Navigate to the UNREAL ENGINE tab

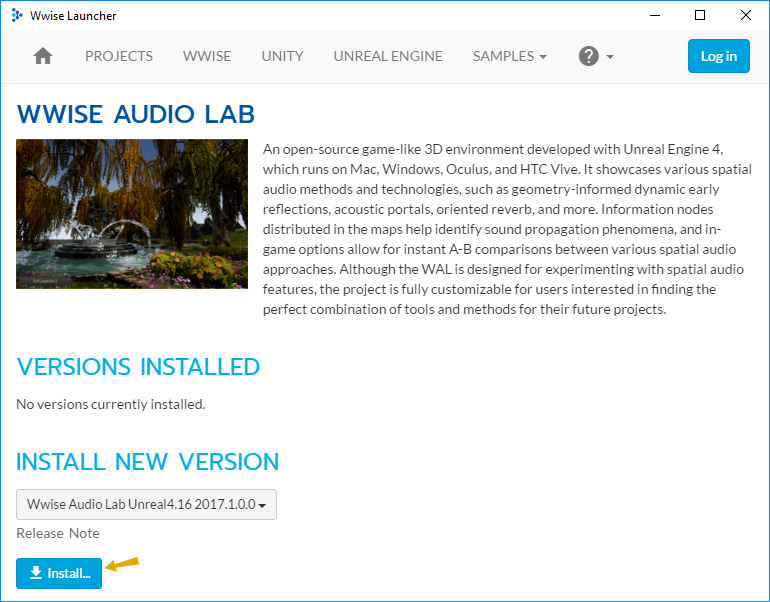(x=388, y=56)
